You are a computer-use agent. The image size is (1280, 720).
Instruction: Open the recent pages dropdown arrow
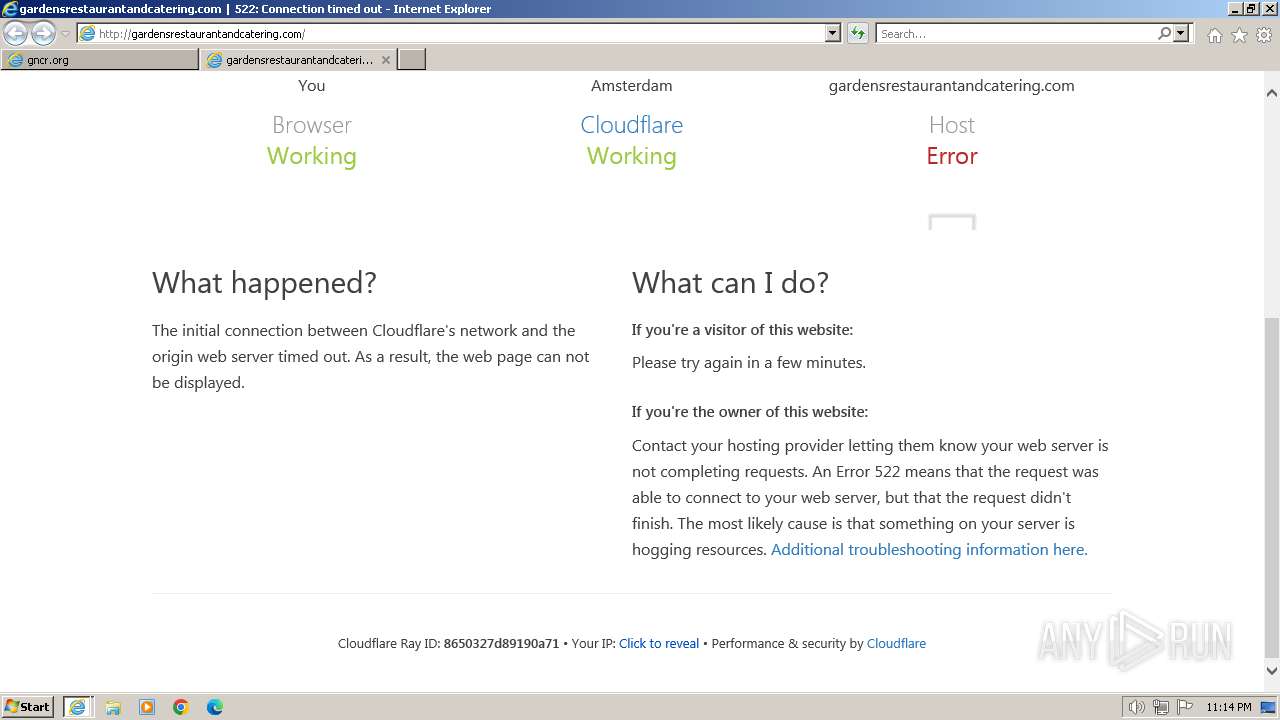[65, 34]
